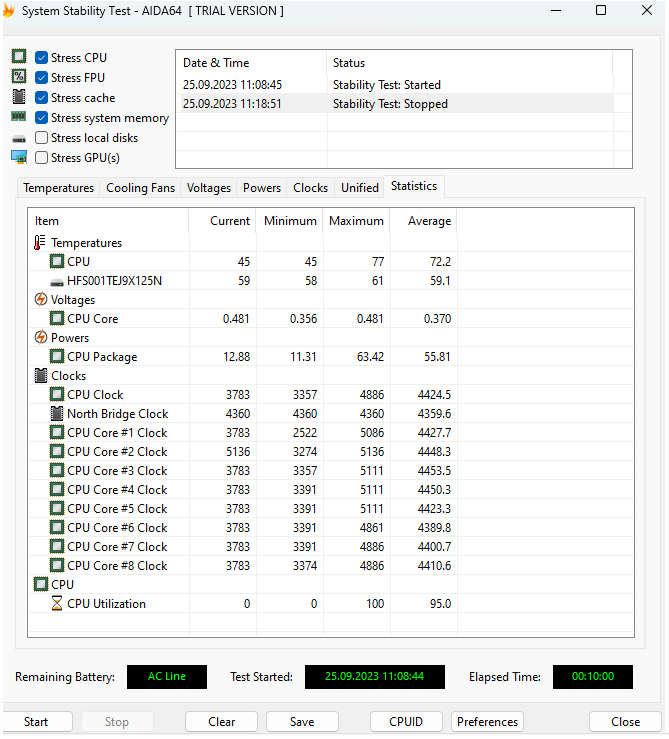This screenshot has height=739, width=669.
Task: Switch to the Powers tab
Action: click(262, 188)
